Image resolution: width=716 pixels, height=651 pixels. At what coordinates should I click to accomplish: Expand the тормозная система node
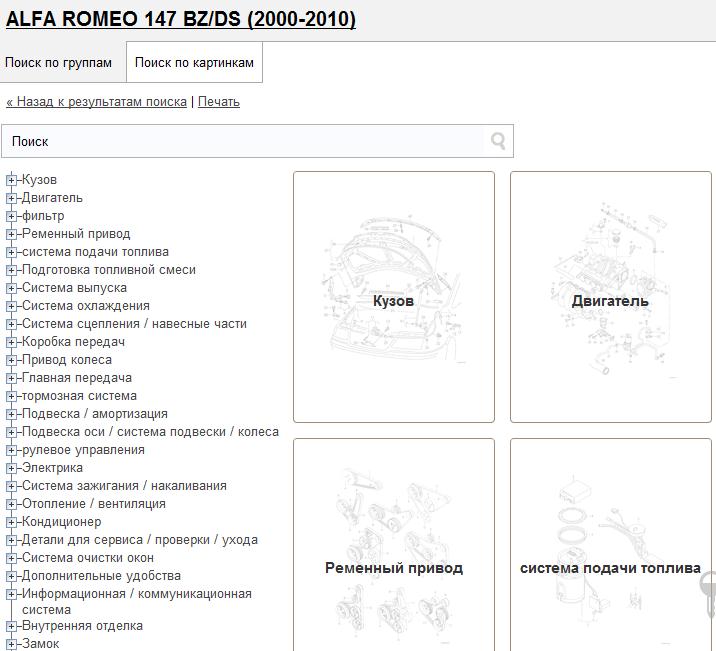12,396
